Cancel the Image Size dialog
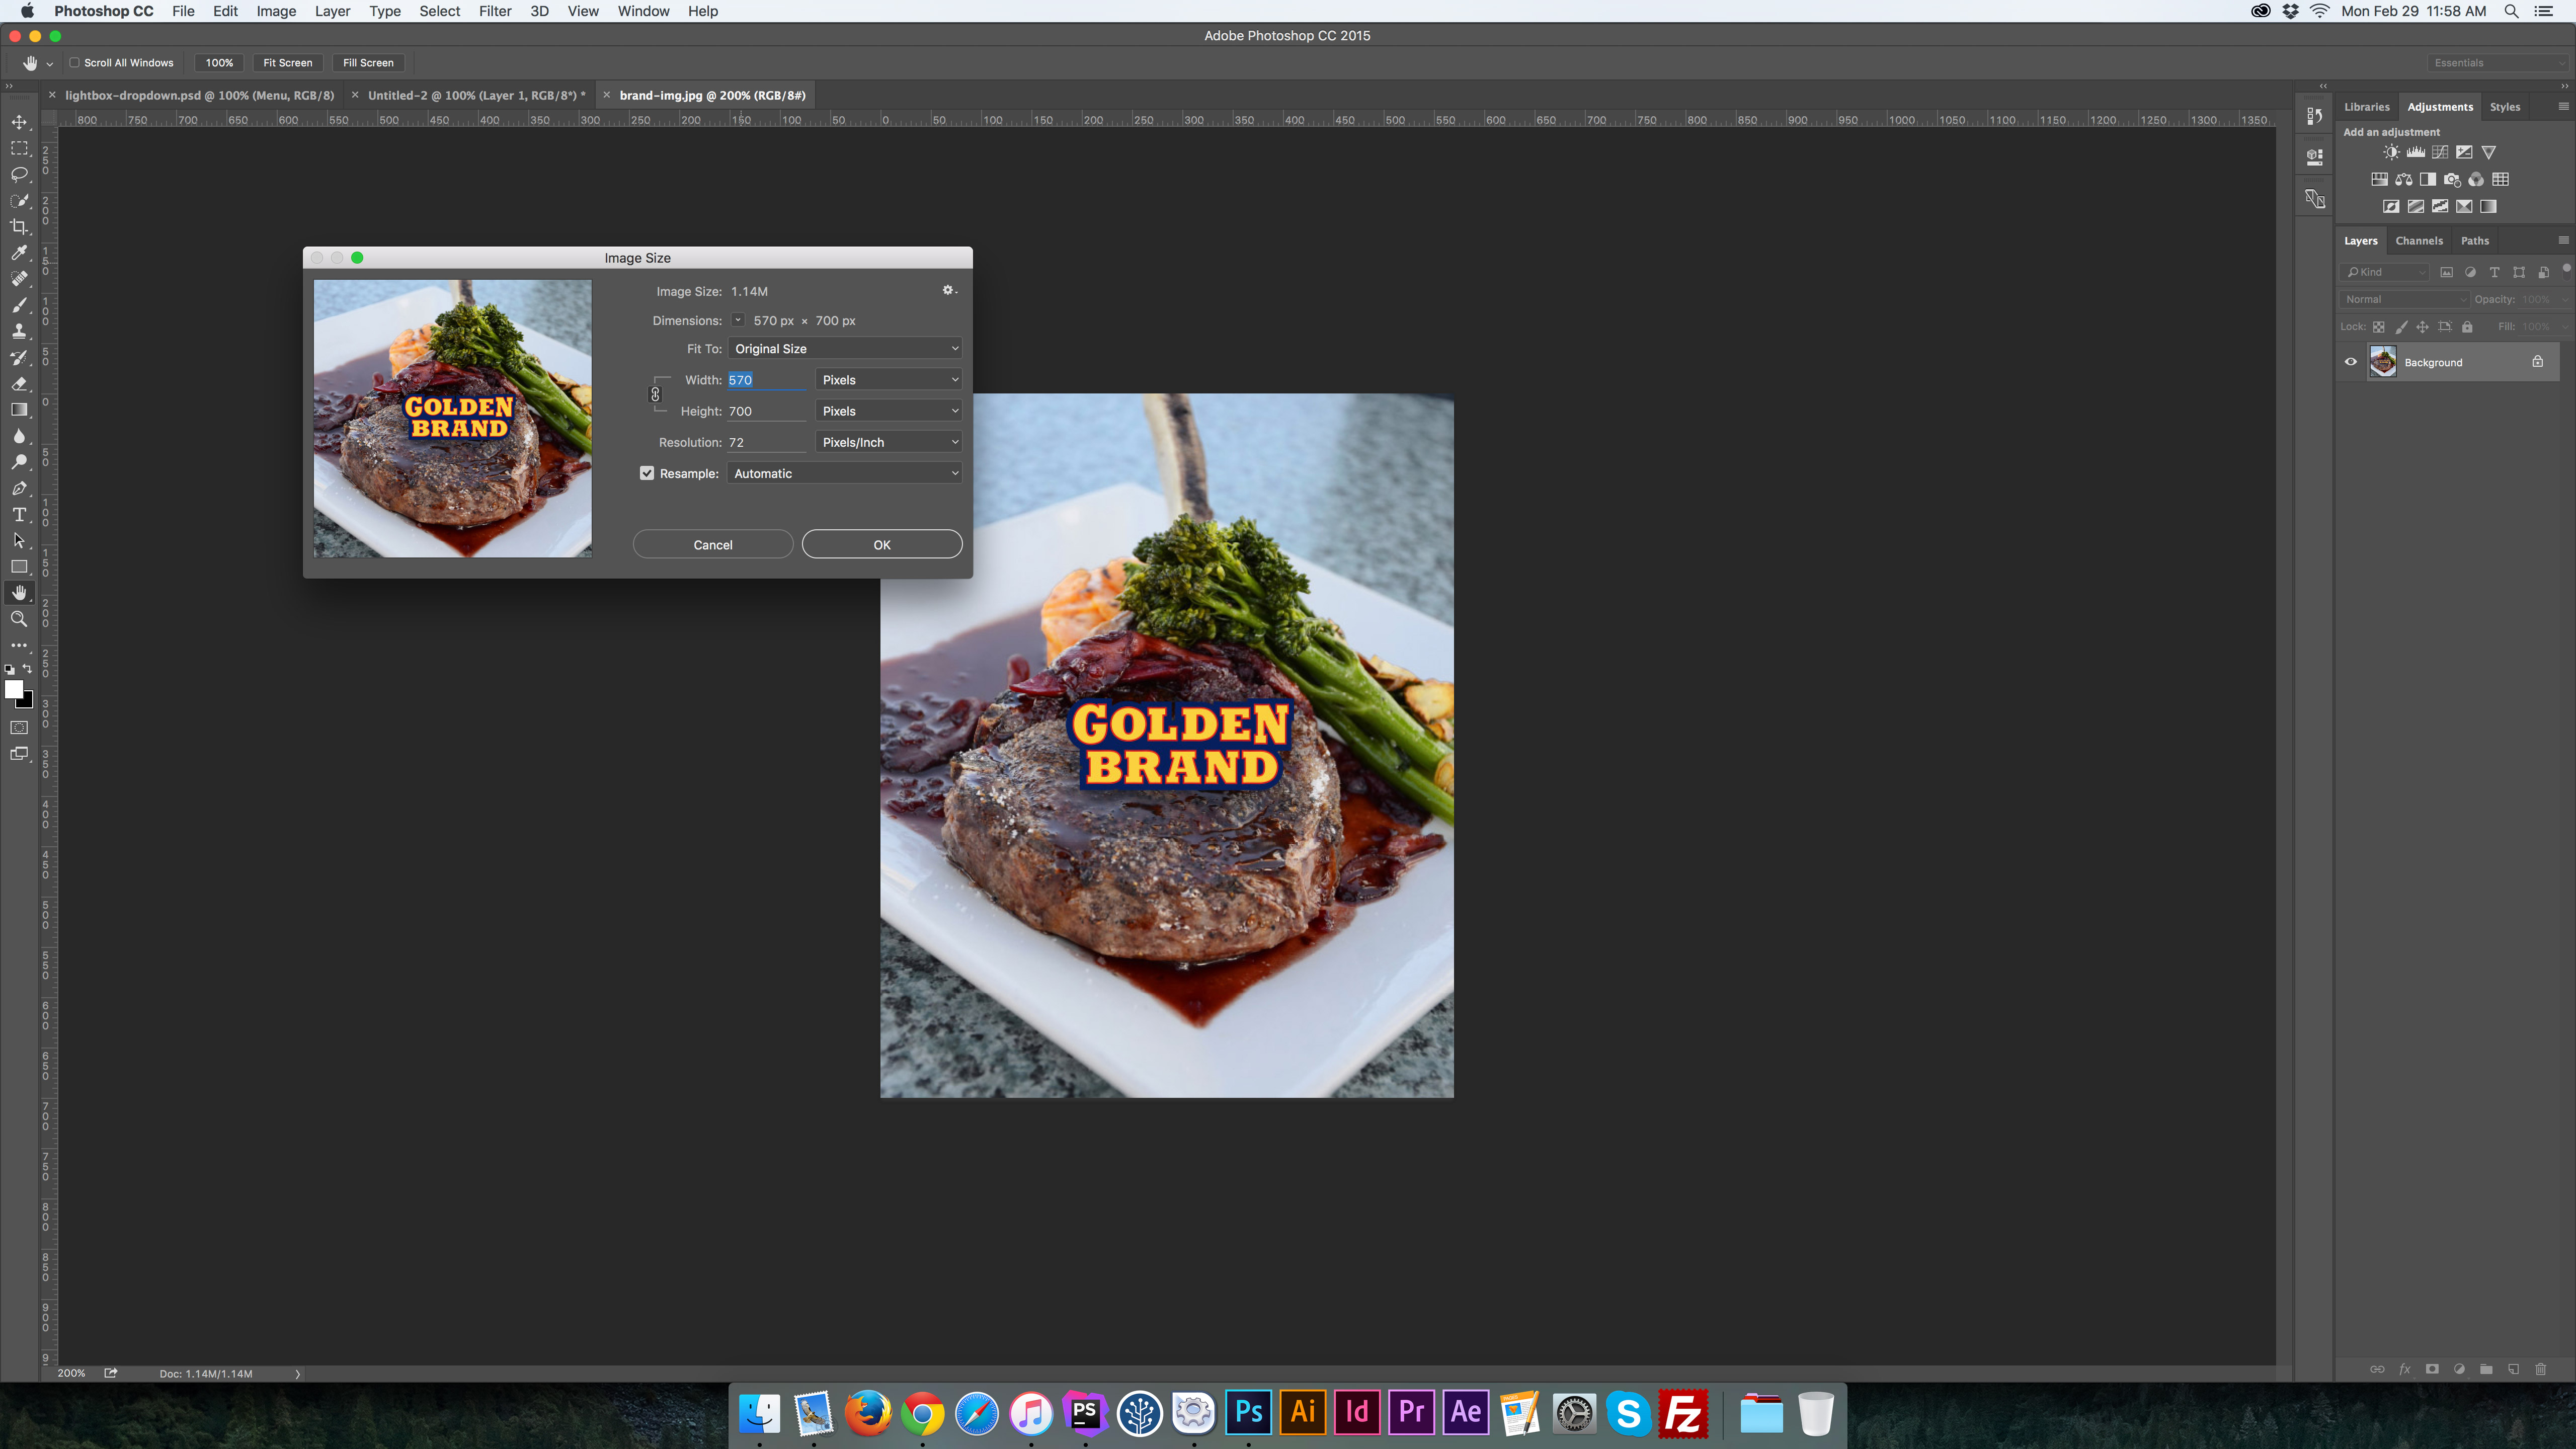This screenshot has height=1449, width=2576. 712,545
